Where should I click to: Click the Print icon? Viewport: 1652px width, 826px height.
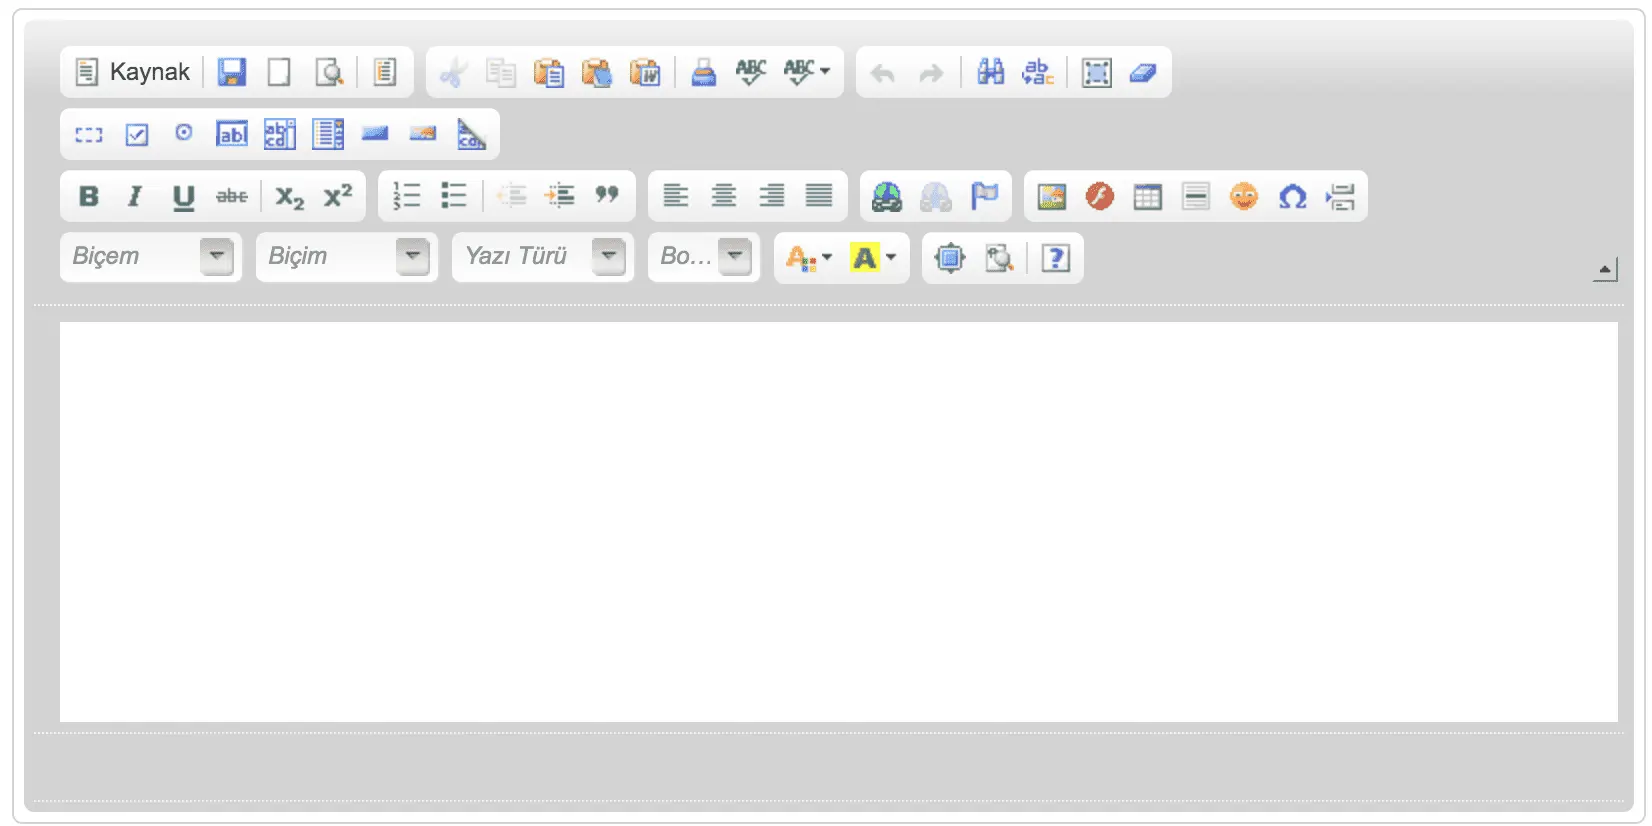pos(704,72)
